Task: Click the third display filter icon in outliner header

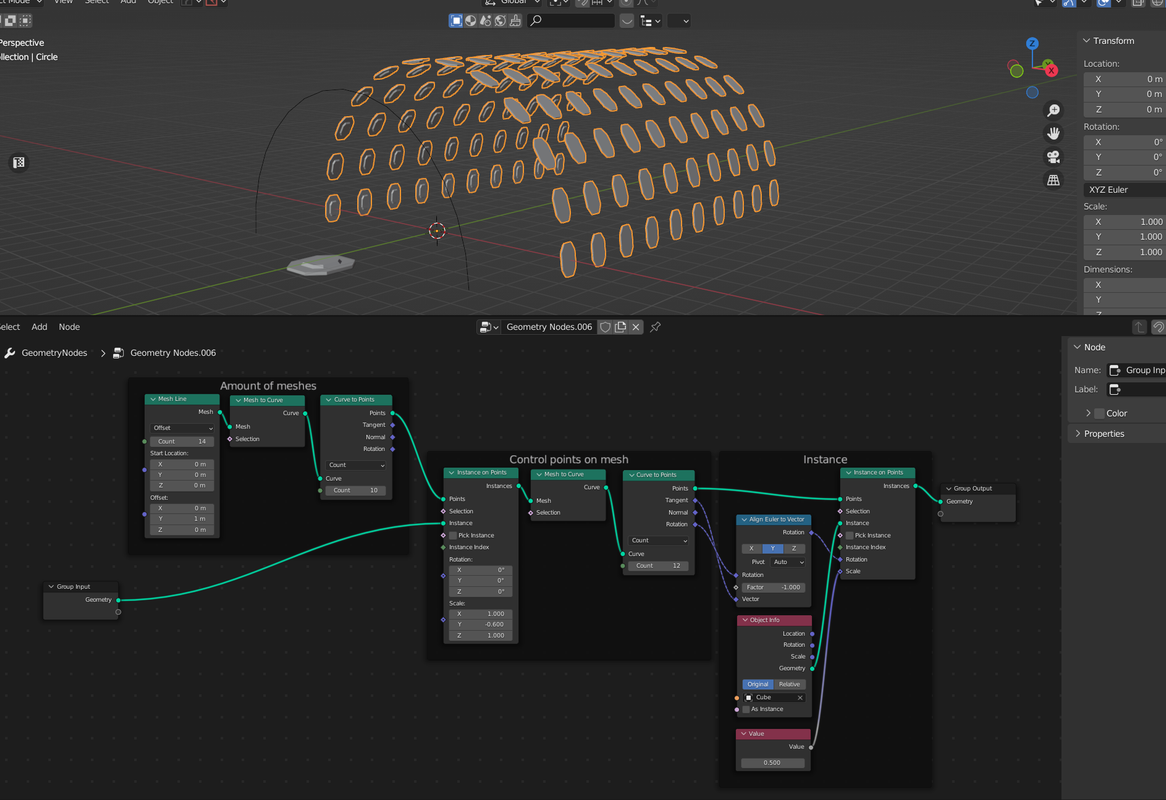Action: point(486,21)
